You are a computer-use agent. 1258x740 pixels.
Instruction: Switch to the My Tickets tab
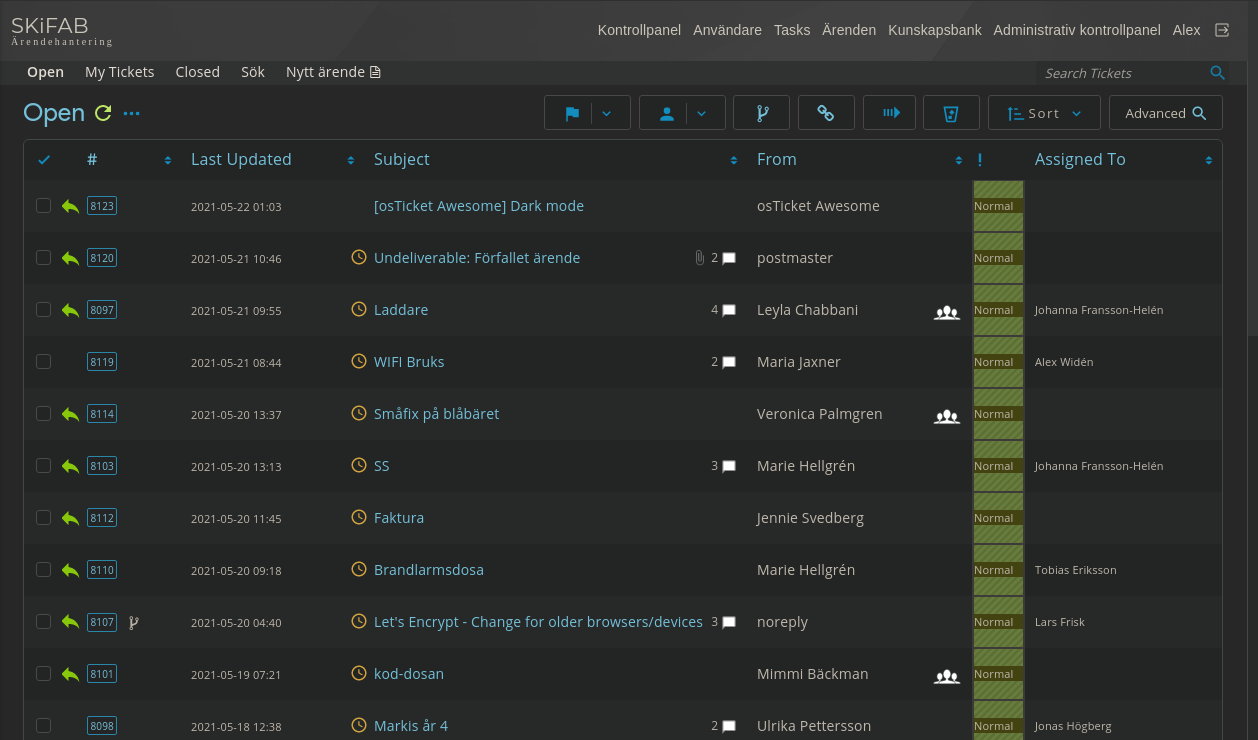(x=119, y=72)
